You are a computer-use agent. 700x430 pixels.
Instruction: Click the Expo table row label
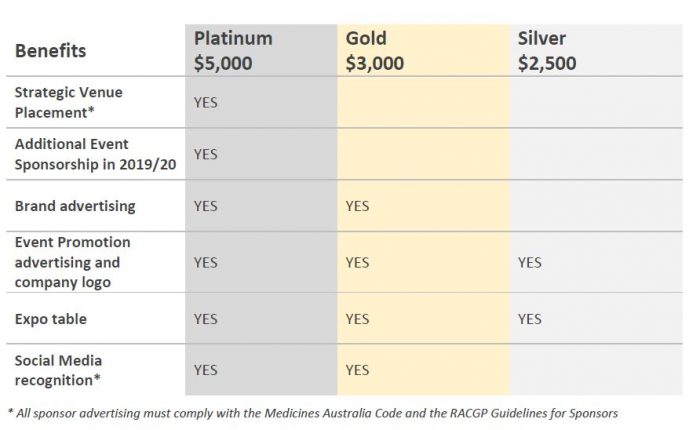pyautogui.click(x=51, y=318)
